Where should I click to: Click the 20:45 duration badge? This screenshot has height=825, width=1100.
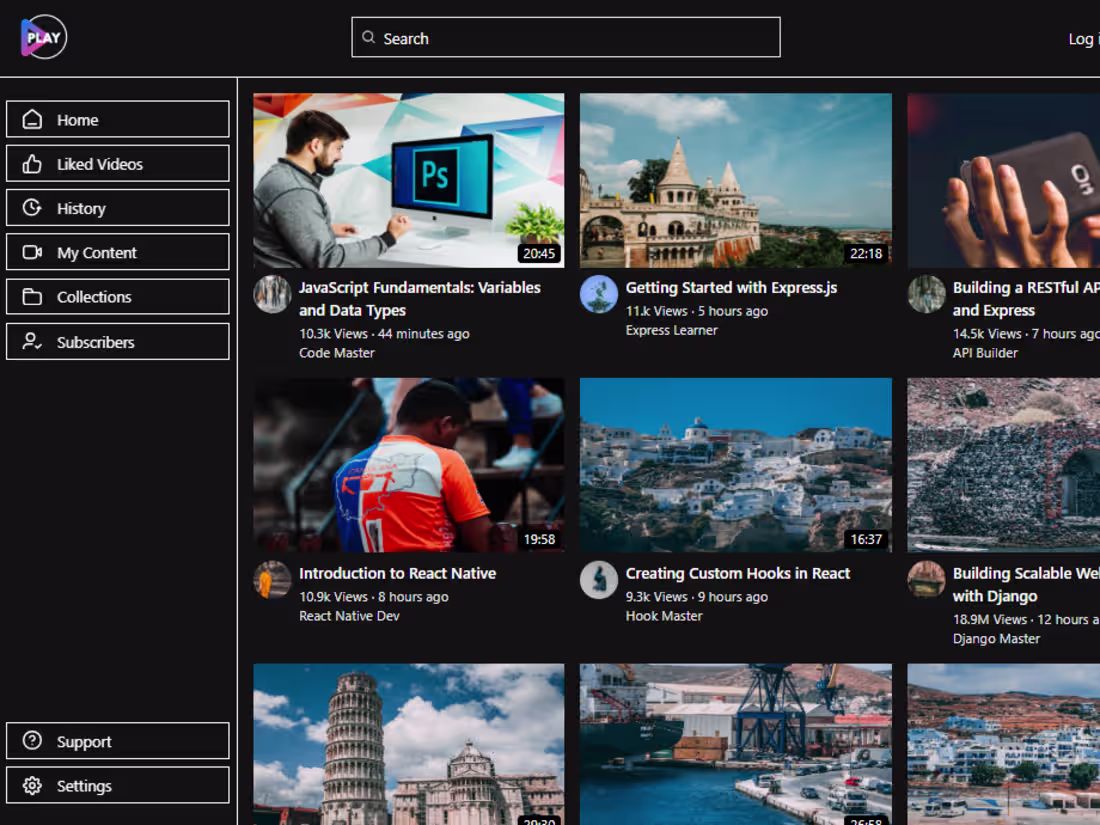(x=539, y=253)
